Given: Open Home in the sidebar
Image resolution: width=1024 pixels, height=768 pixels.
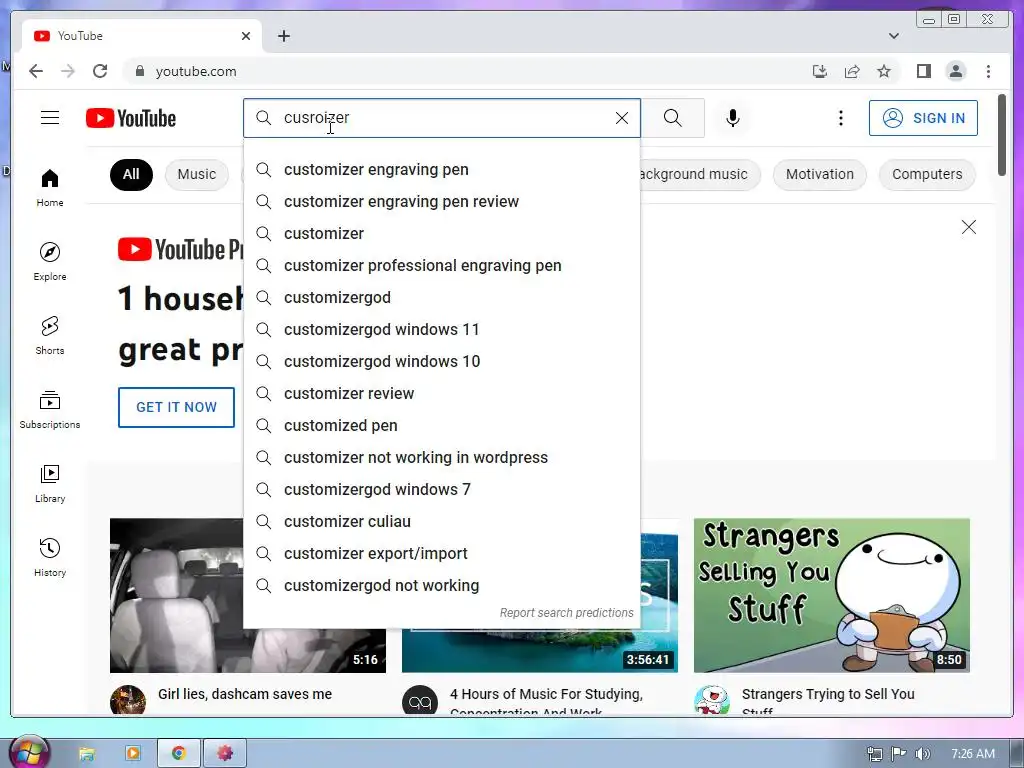Looking at the screenshot, I should click(50, 188).
